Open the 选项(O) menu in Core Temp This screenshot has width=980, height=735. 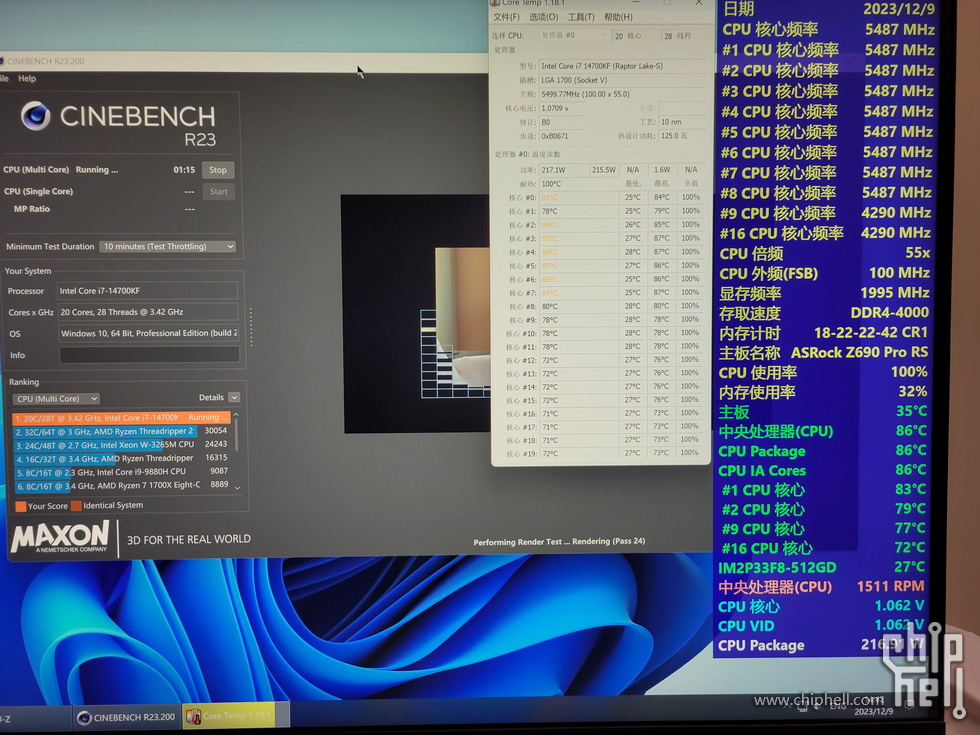[543, 17]
